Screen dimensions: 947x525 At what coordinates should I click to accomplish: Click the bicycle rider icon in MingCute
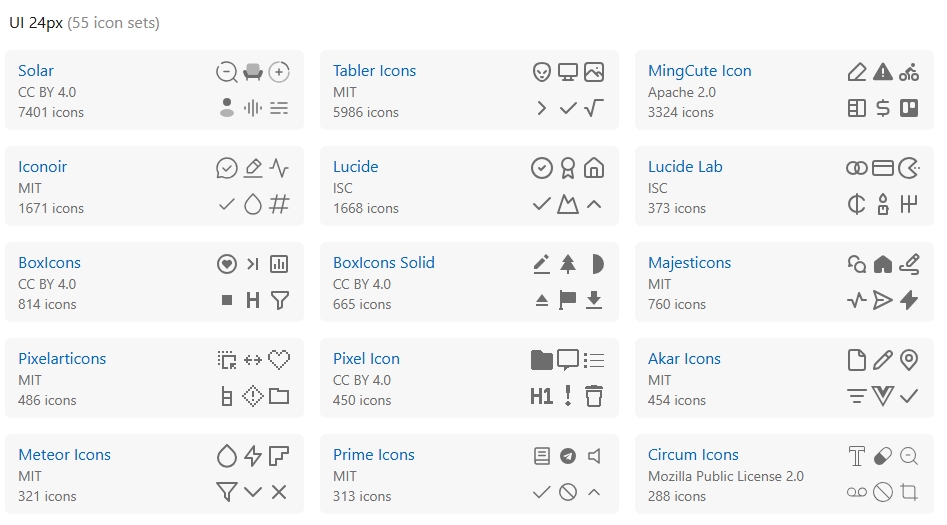(909, 72)
